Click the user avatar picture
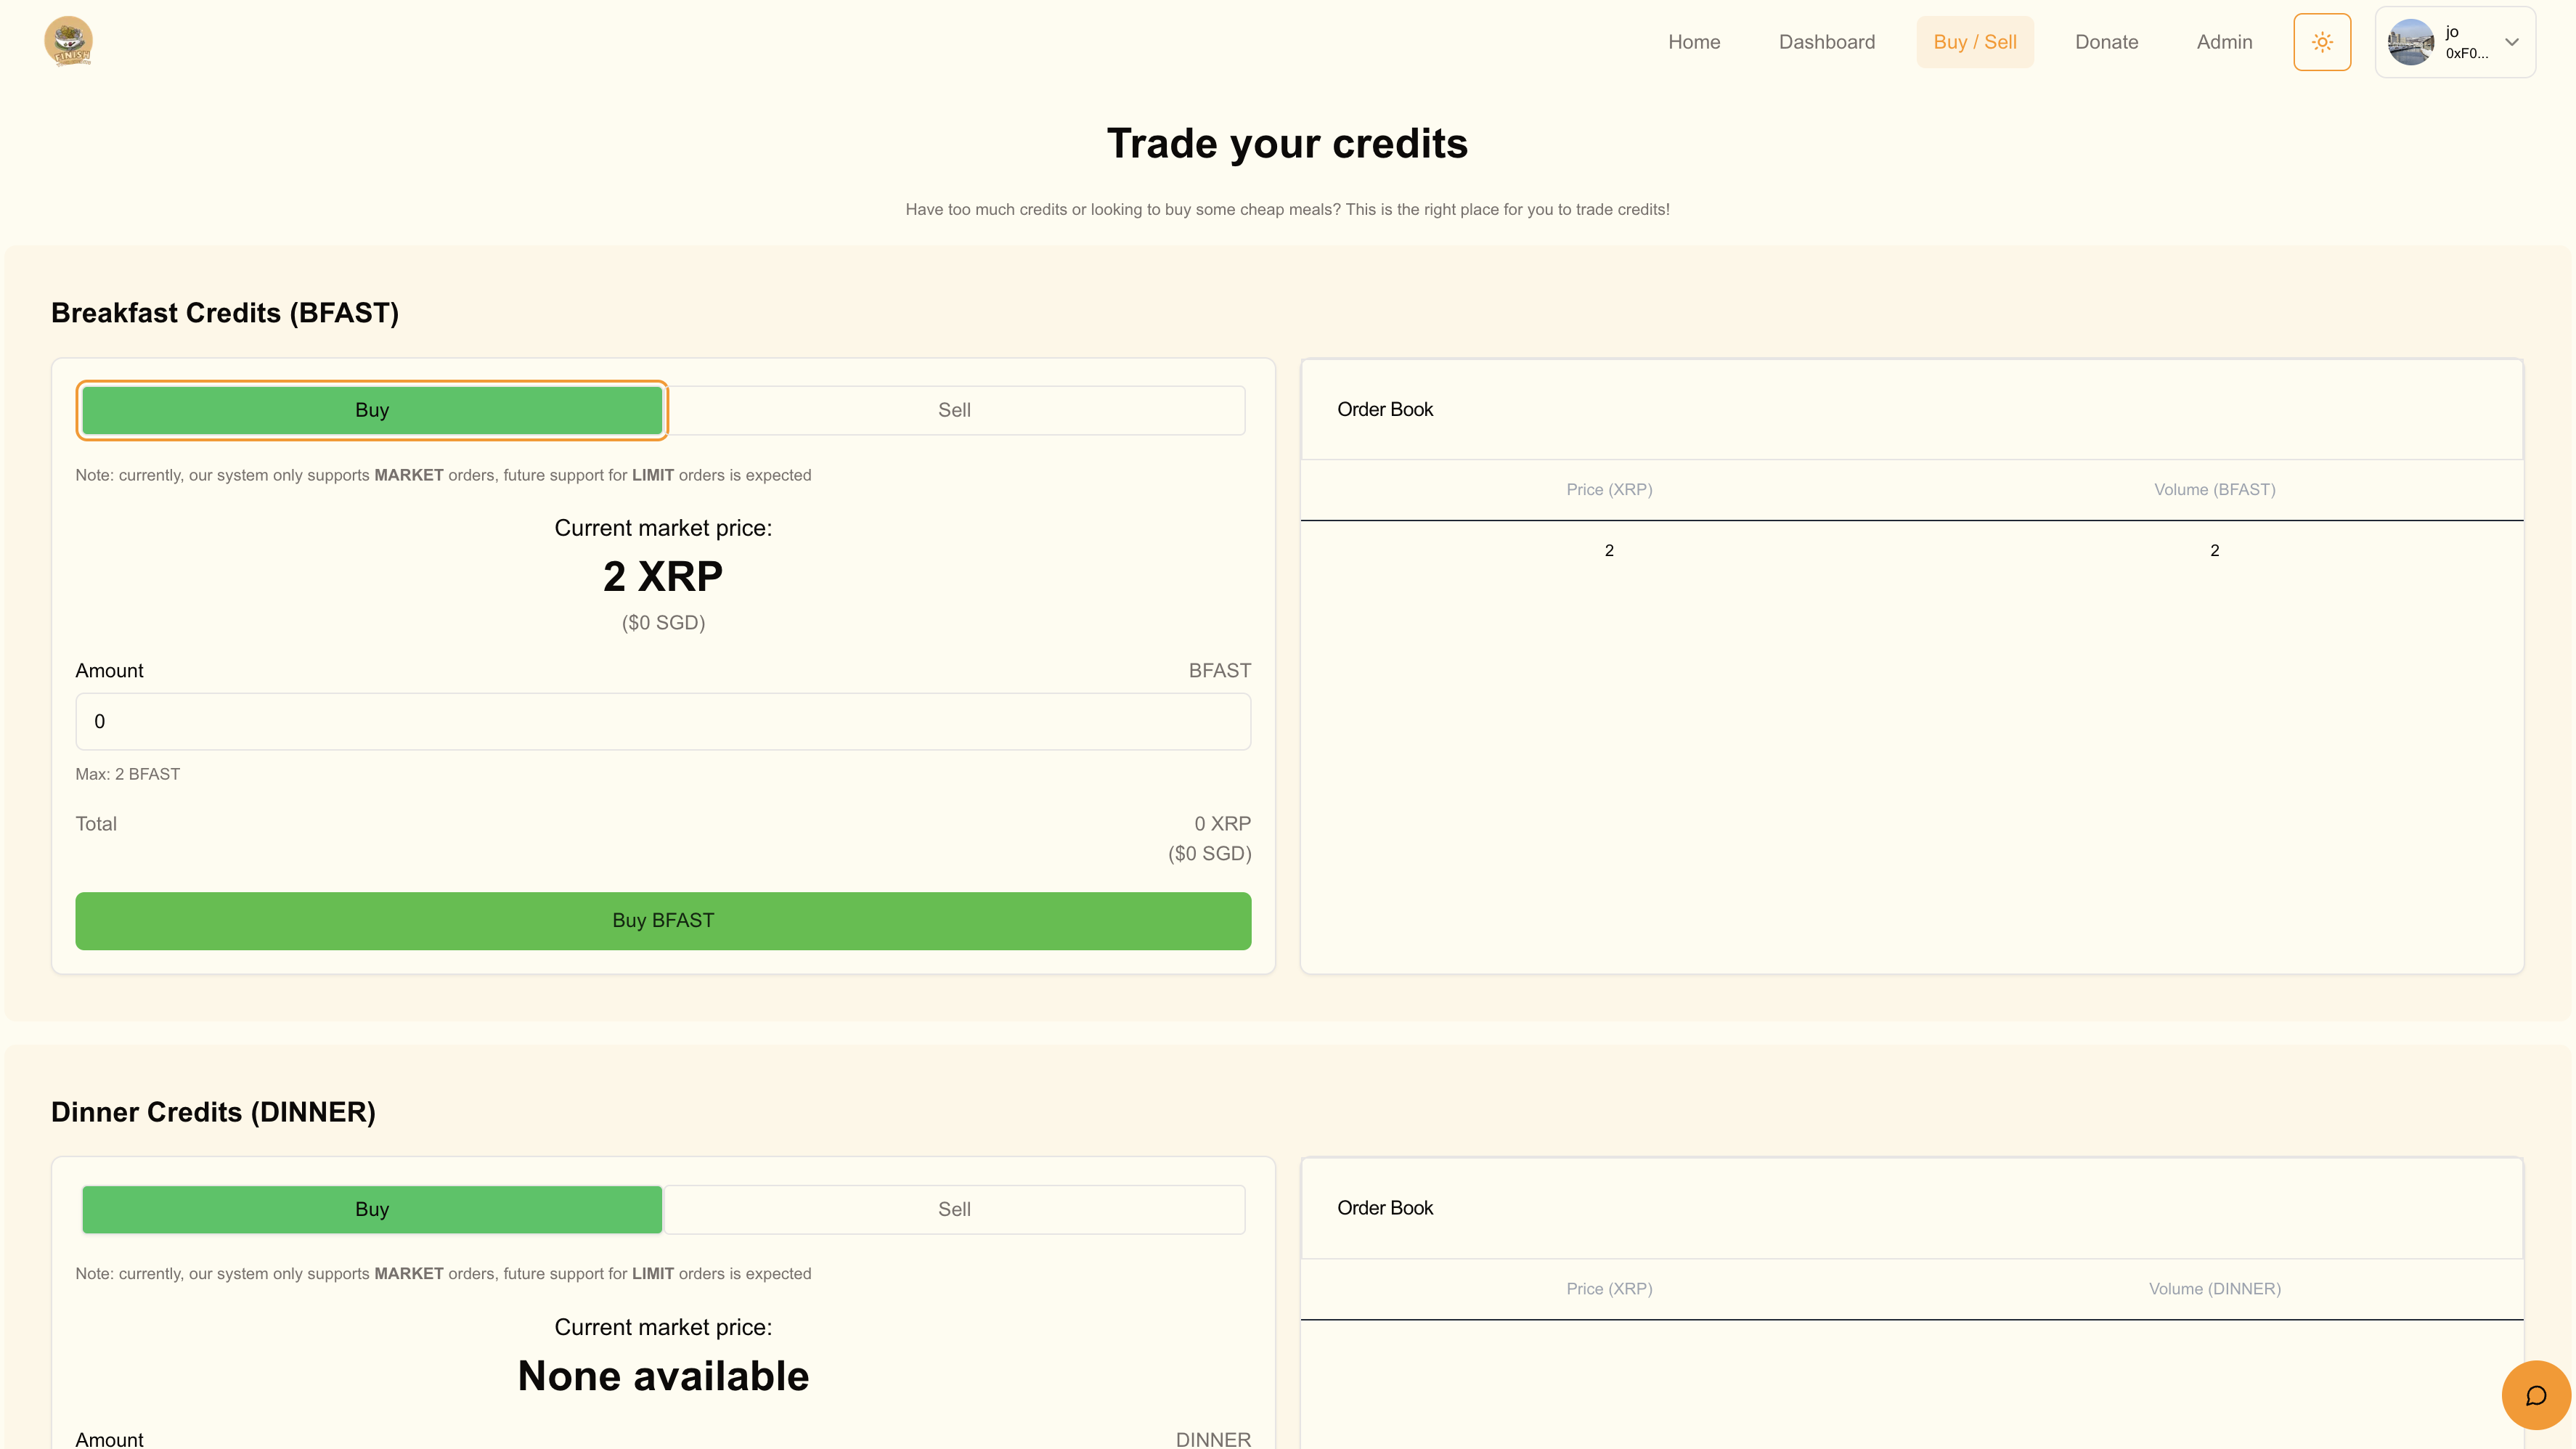 tap(2410, 42)
